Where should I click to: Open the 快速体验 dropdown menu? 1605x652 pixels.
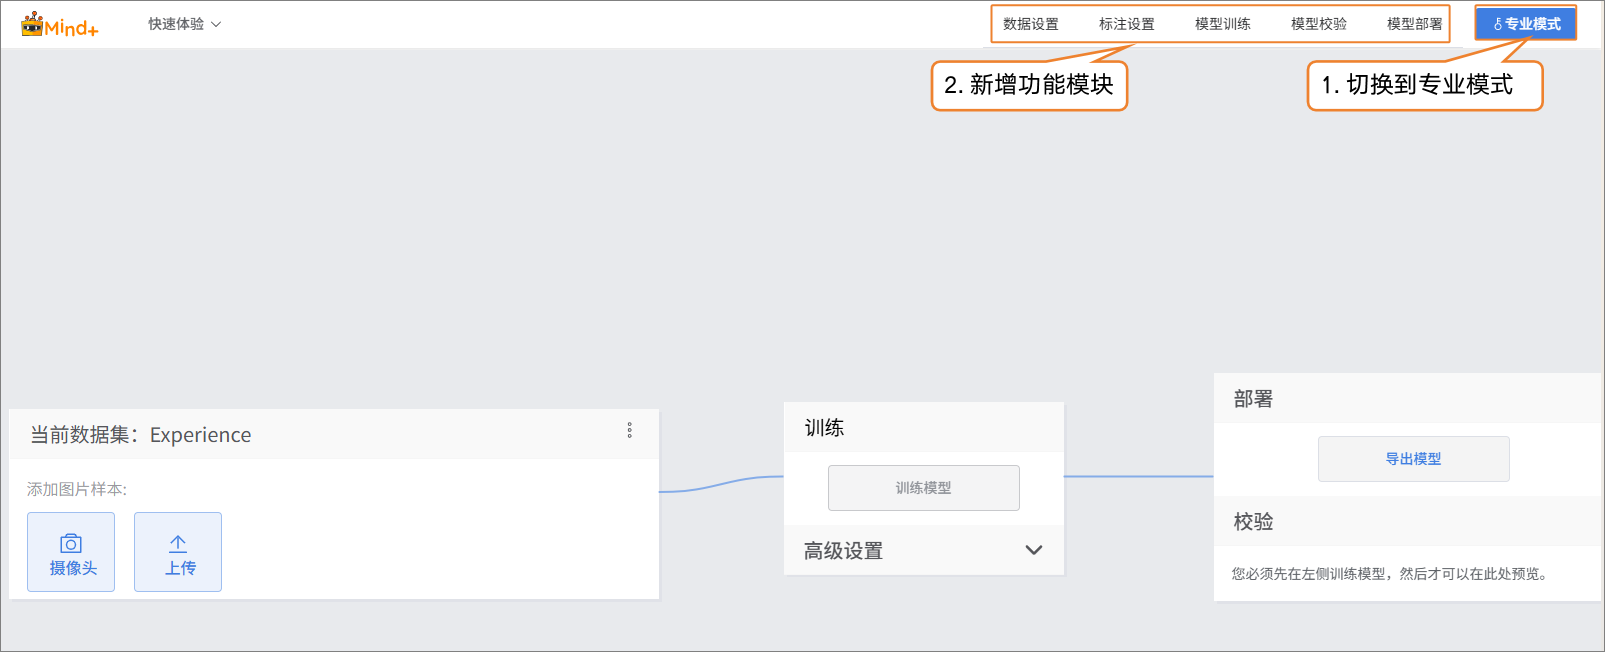(x=184, y=24)
